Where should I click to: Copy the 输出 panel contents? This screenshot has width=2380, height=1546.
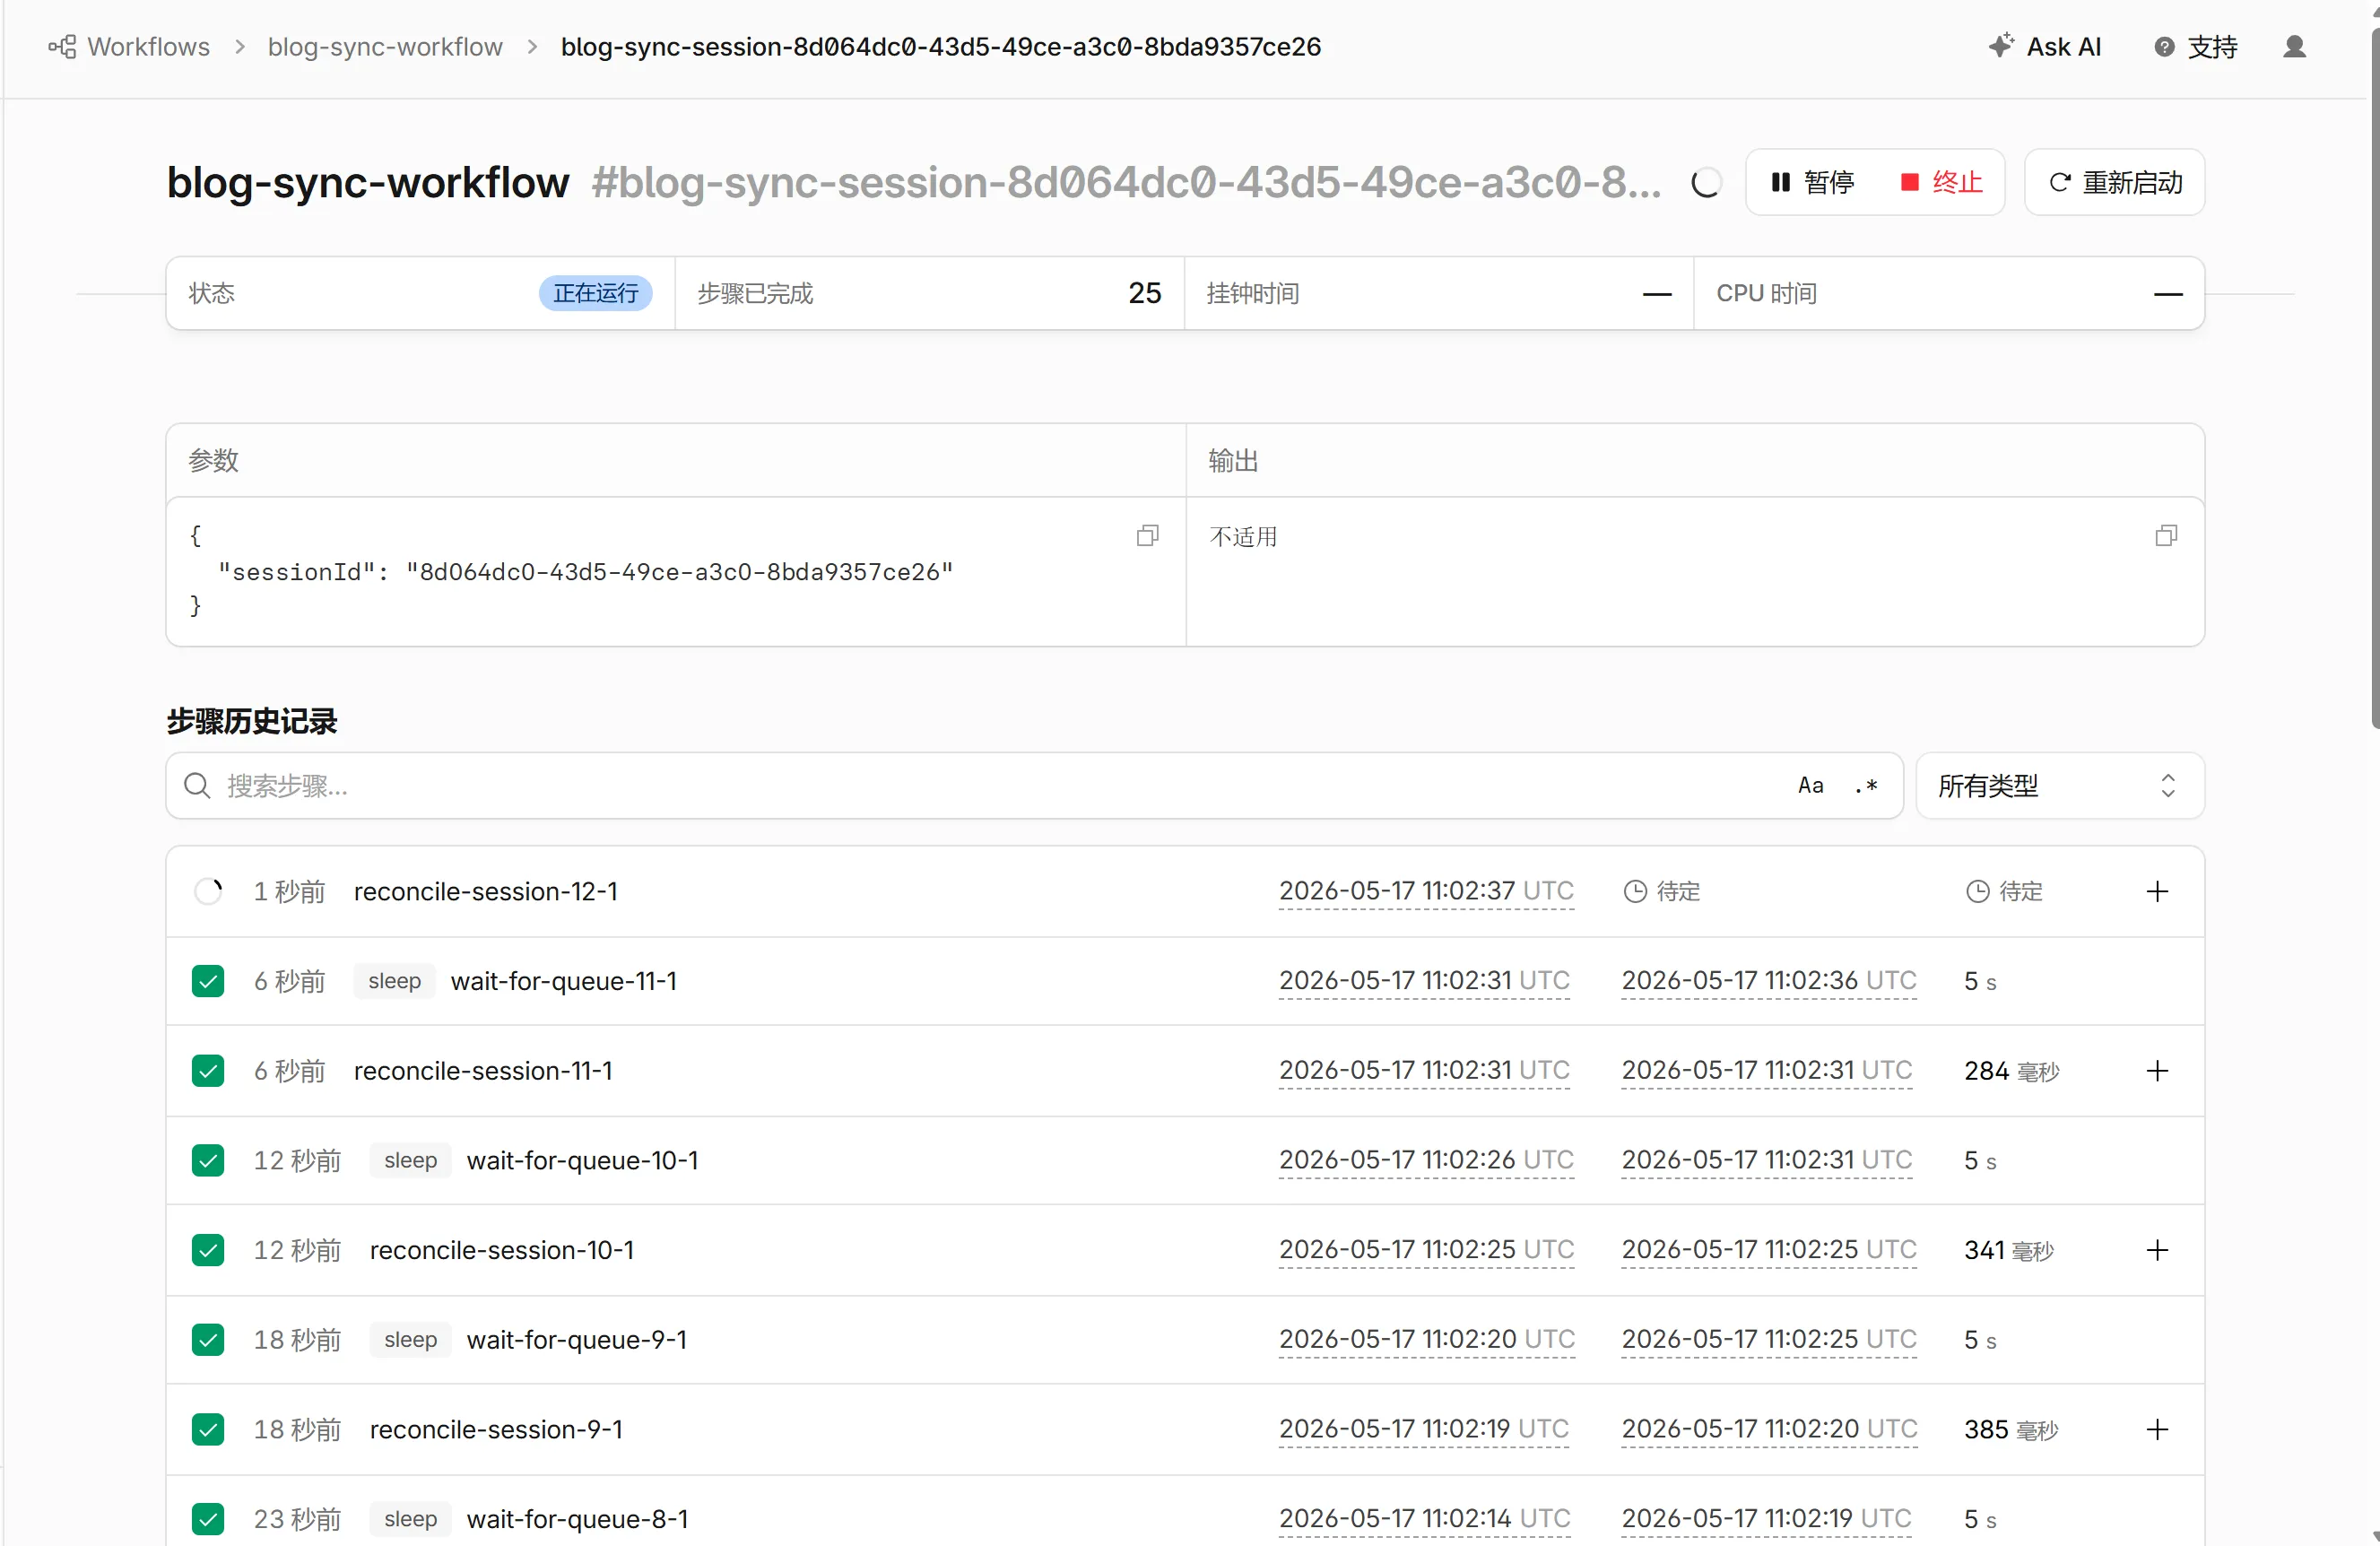(2166, 536)
